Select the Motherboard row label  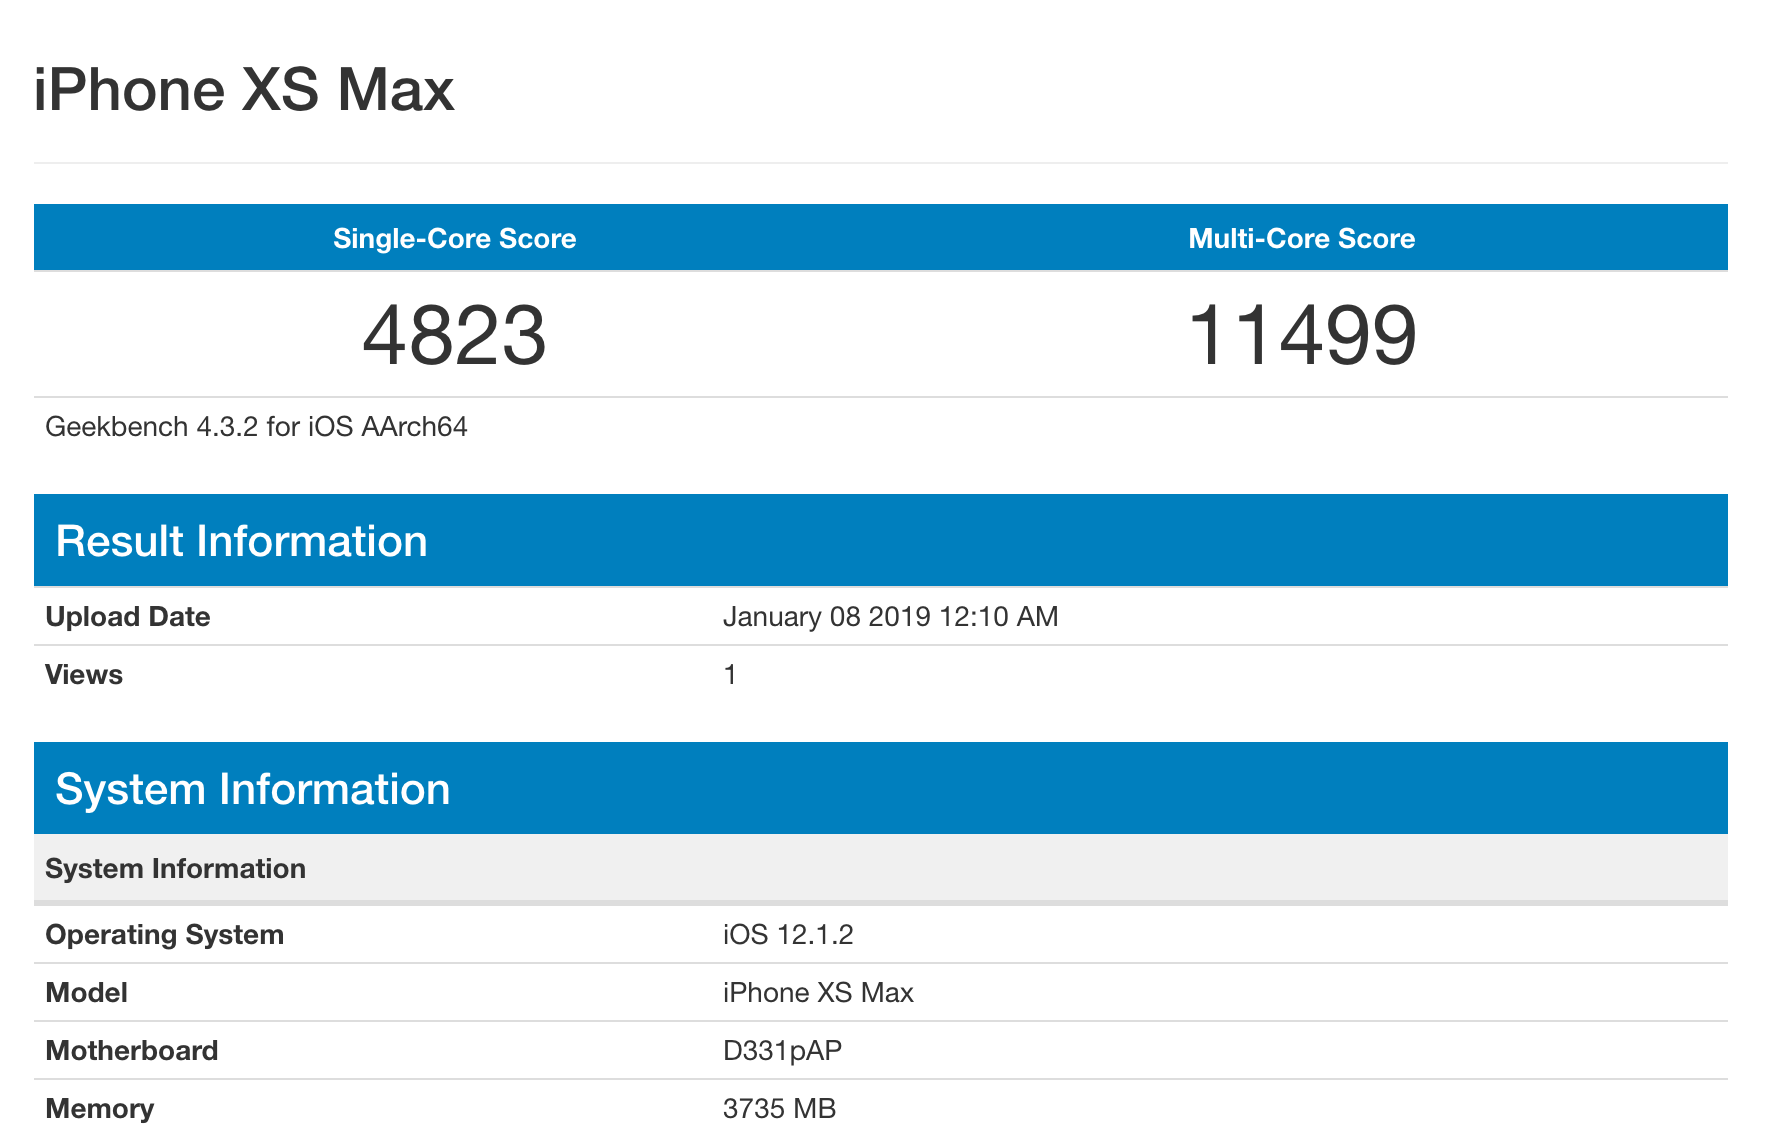[132, 1051]
